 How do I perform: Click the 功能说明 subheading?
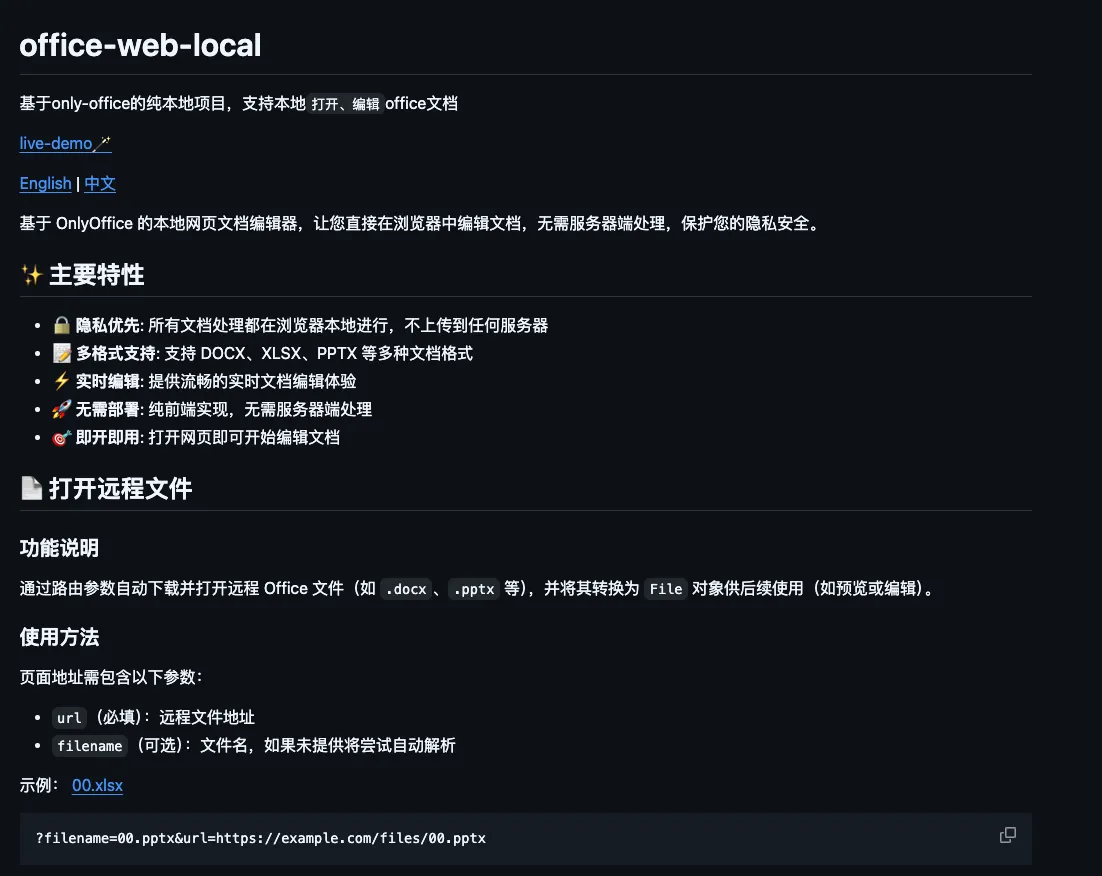[59, 548]
